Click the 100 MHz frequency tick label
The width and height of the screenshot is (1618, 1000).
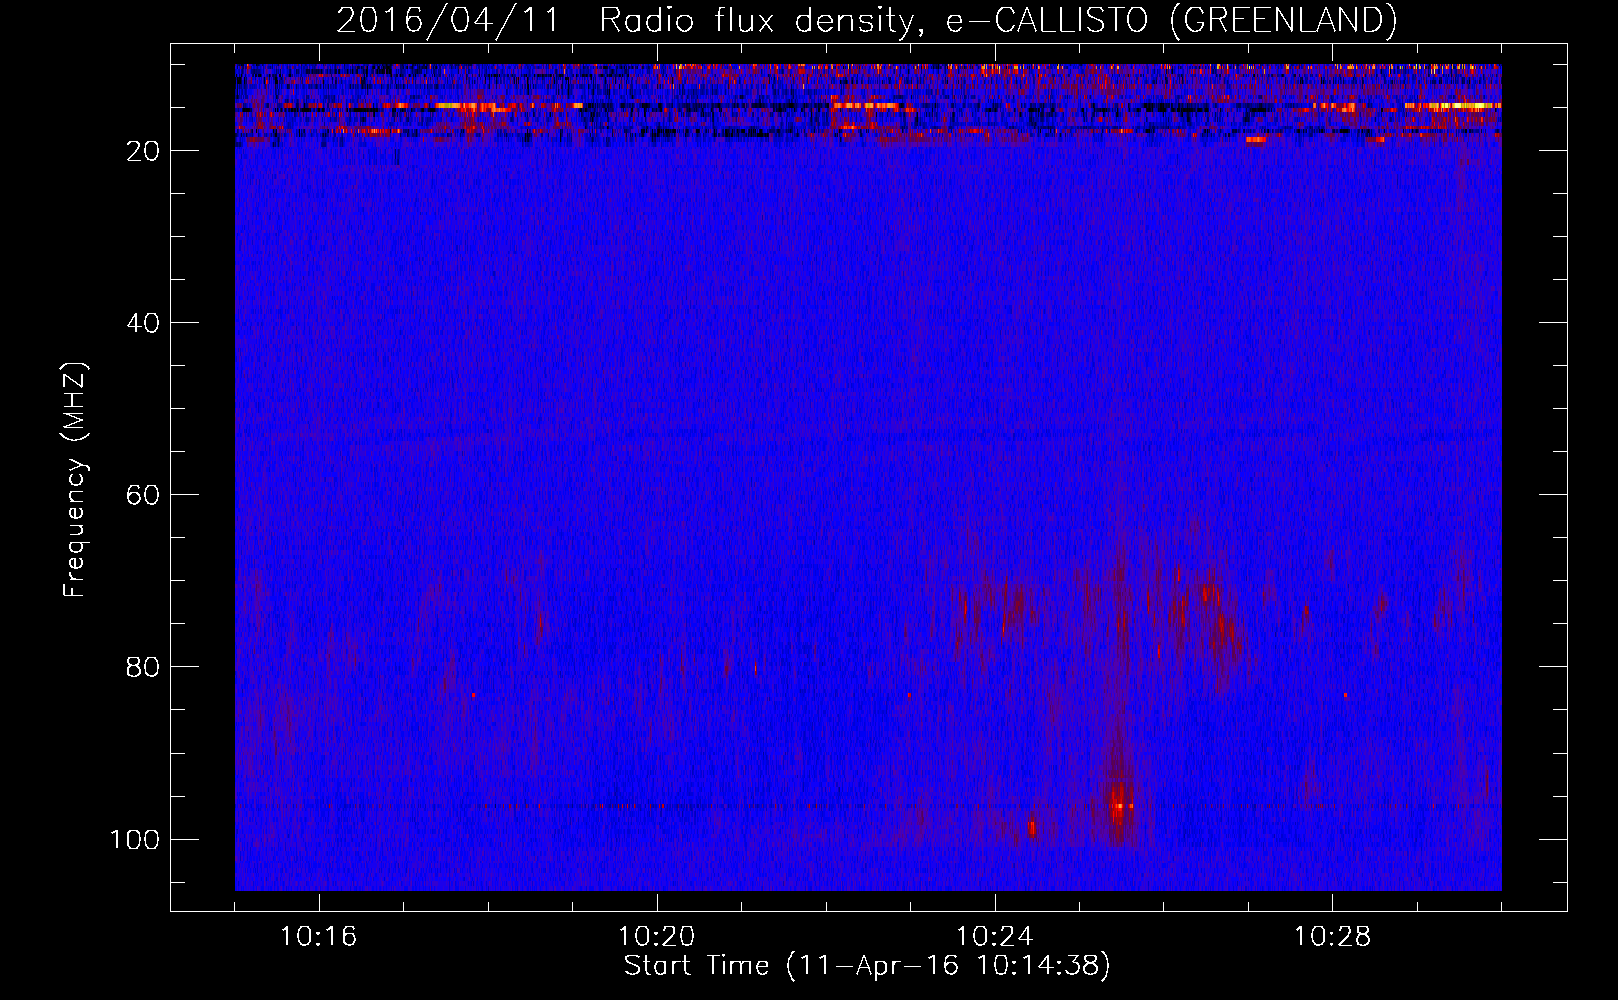tap(135, 839)
